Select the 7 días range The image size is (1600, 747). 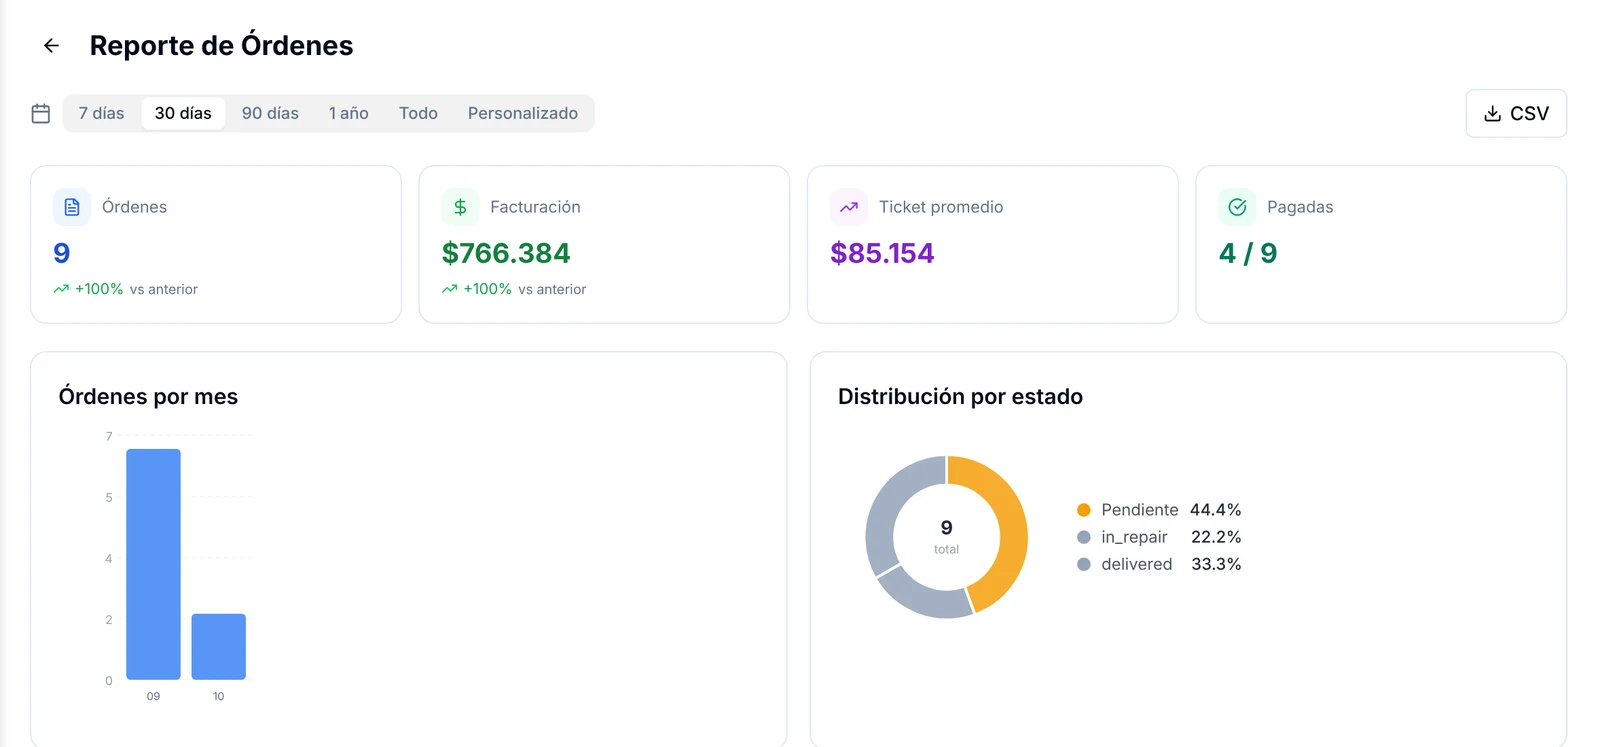(102, 113)
